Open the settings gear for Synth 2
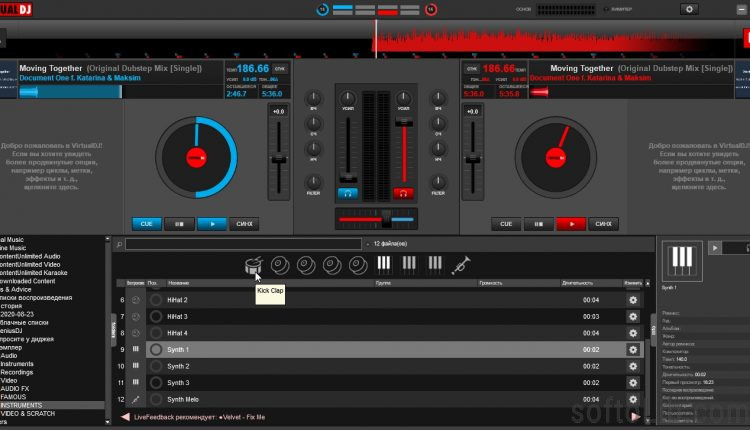This screenshot has width=750, height=430. (633, 366)
